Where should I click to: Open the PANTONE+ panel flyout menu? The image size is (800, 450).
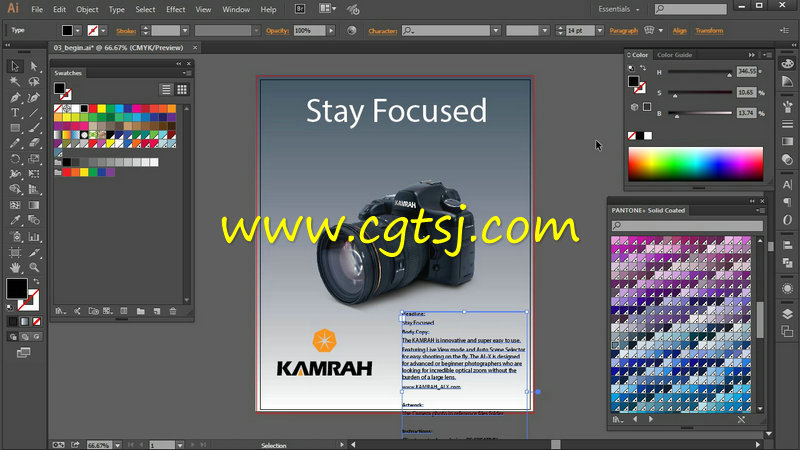(x=761, y=210)
